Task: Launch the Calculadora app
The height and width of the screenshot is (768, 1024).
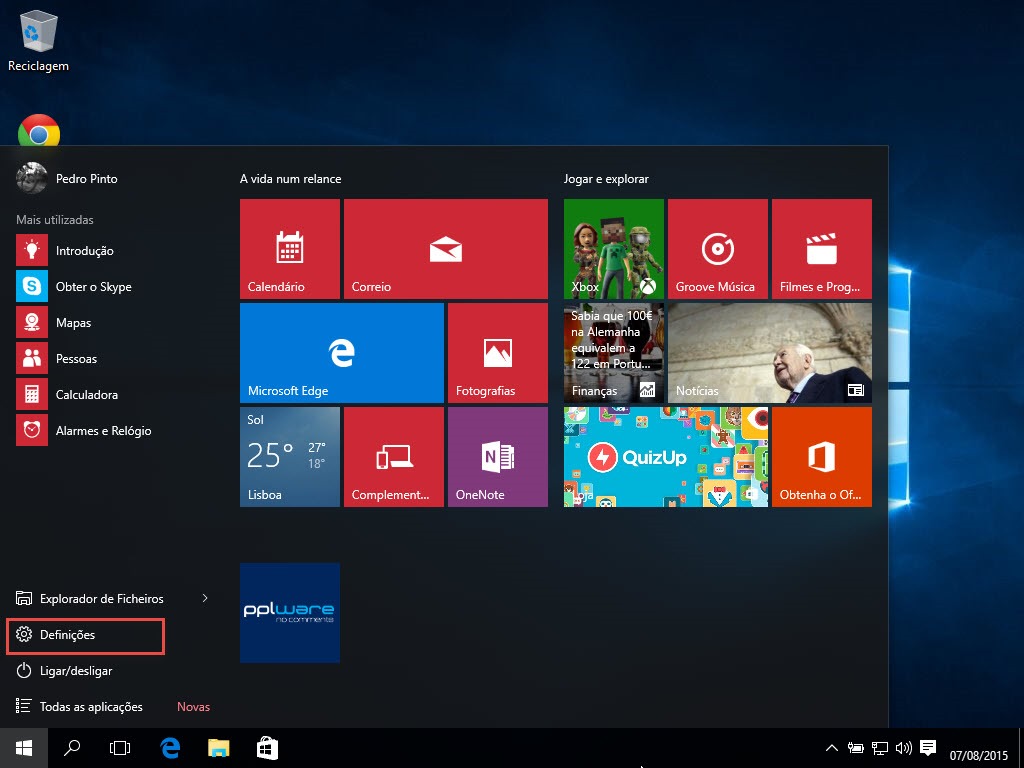Action: coord(78,394)
